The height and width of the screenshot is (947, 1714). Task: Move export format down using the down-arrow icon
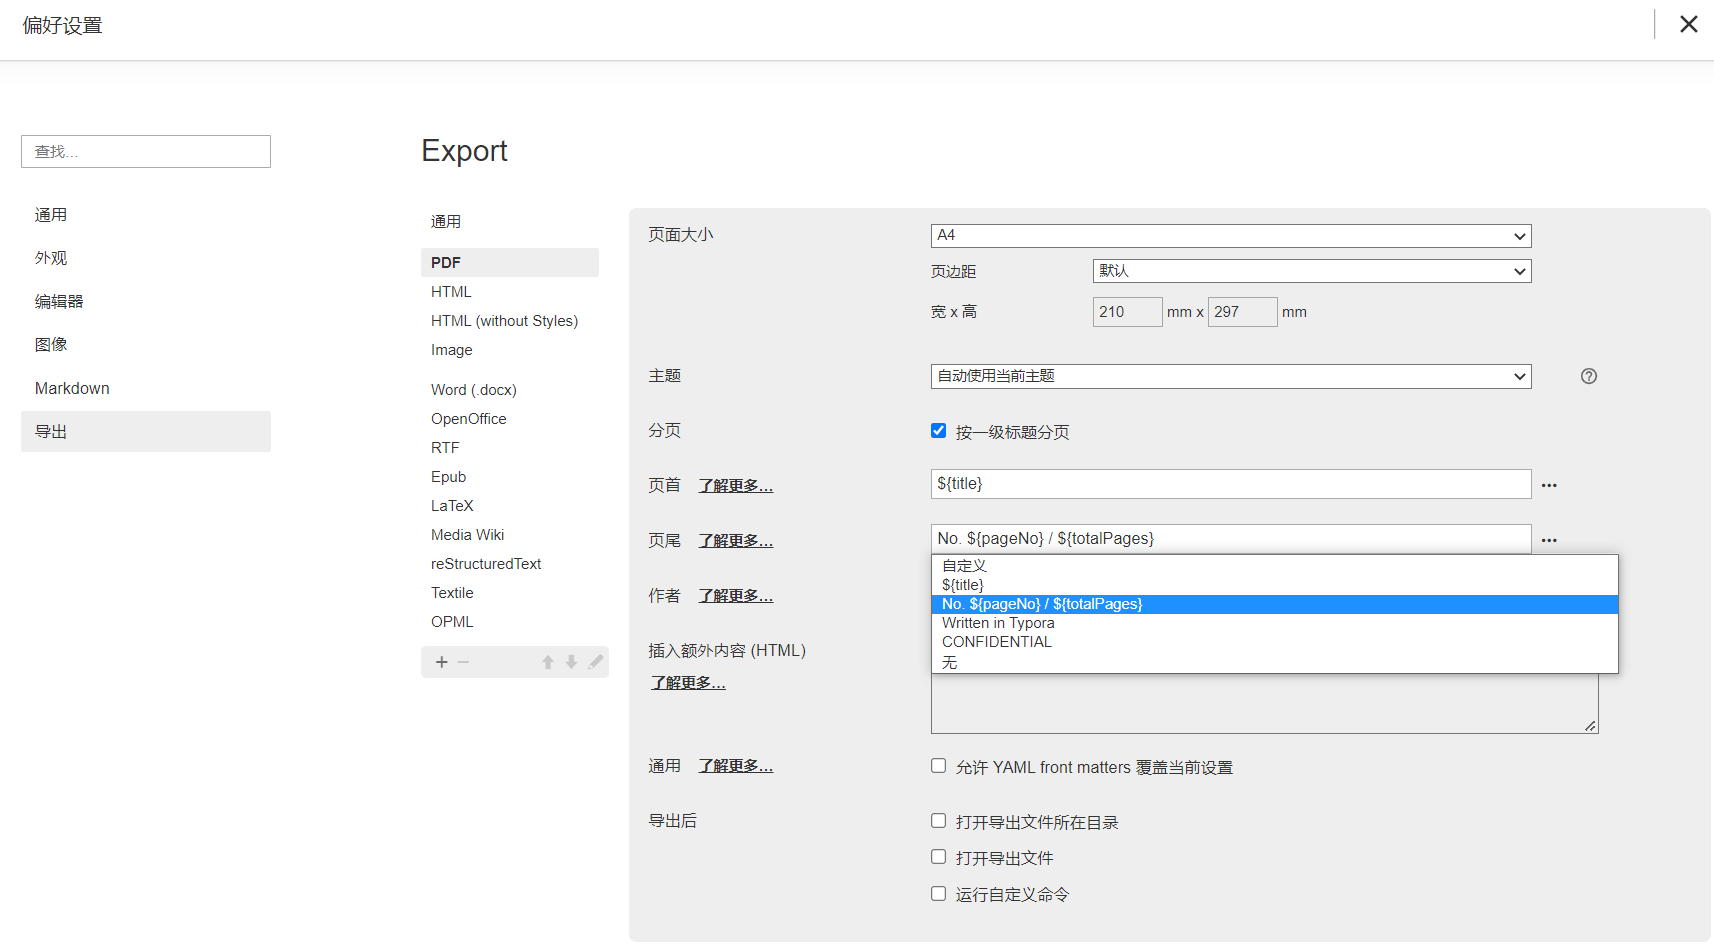[x=571, y=661]
